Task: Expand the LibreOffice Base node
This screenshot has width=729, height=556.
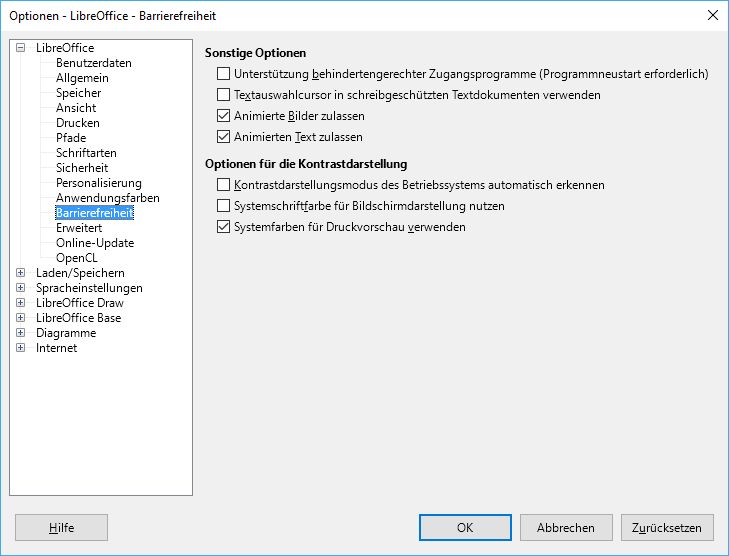Action: point(20,318)
